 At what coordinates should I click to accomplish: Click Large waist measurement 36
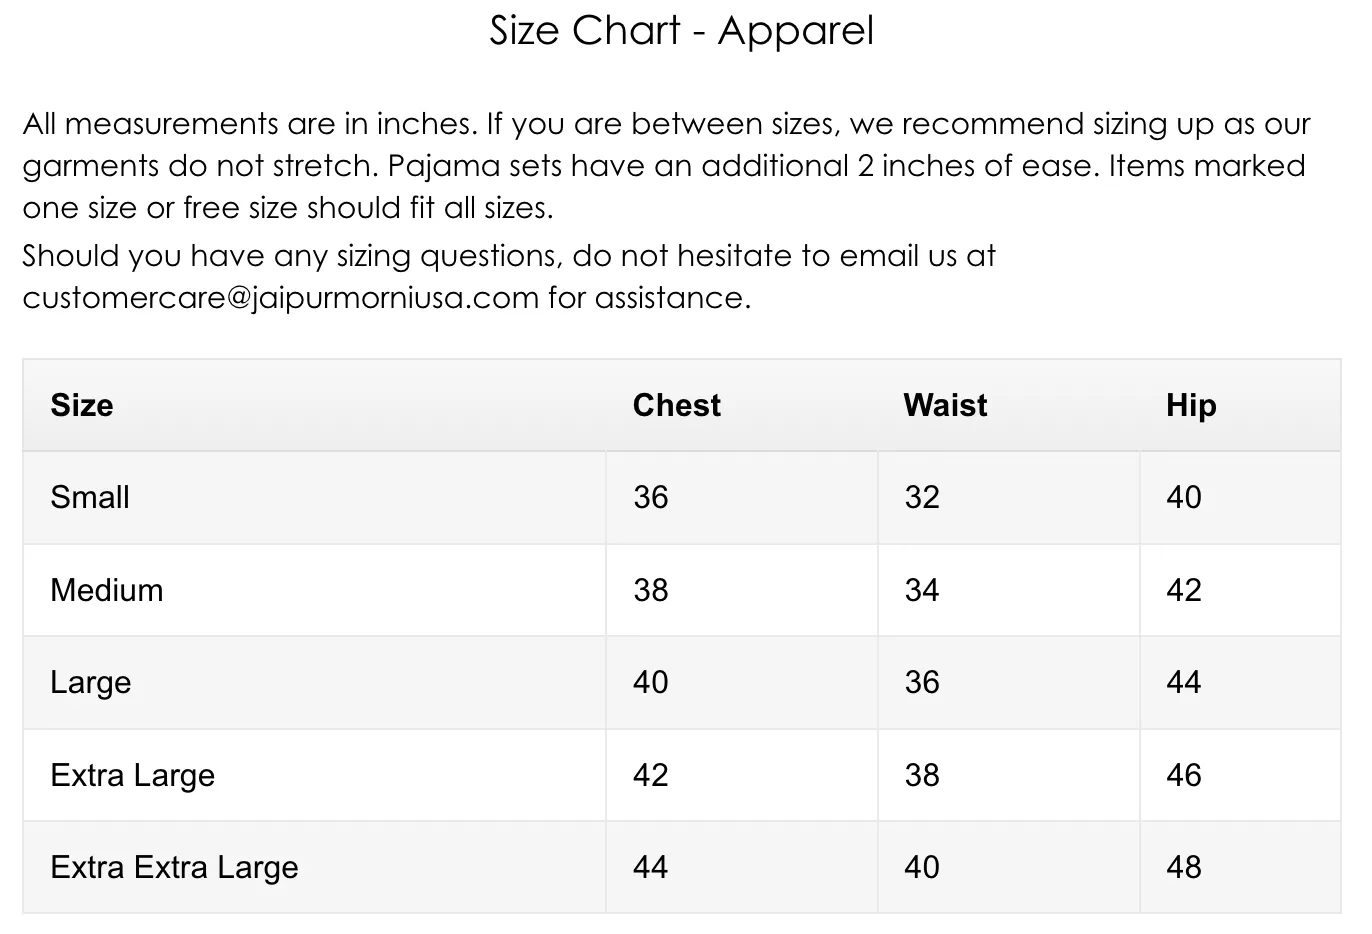click(x=922, y=682)
